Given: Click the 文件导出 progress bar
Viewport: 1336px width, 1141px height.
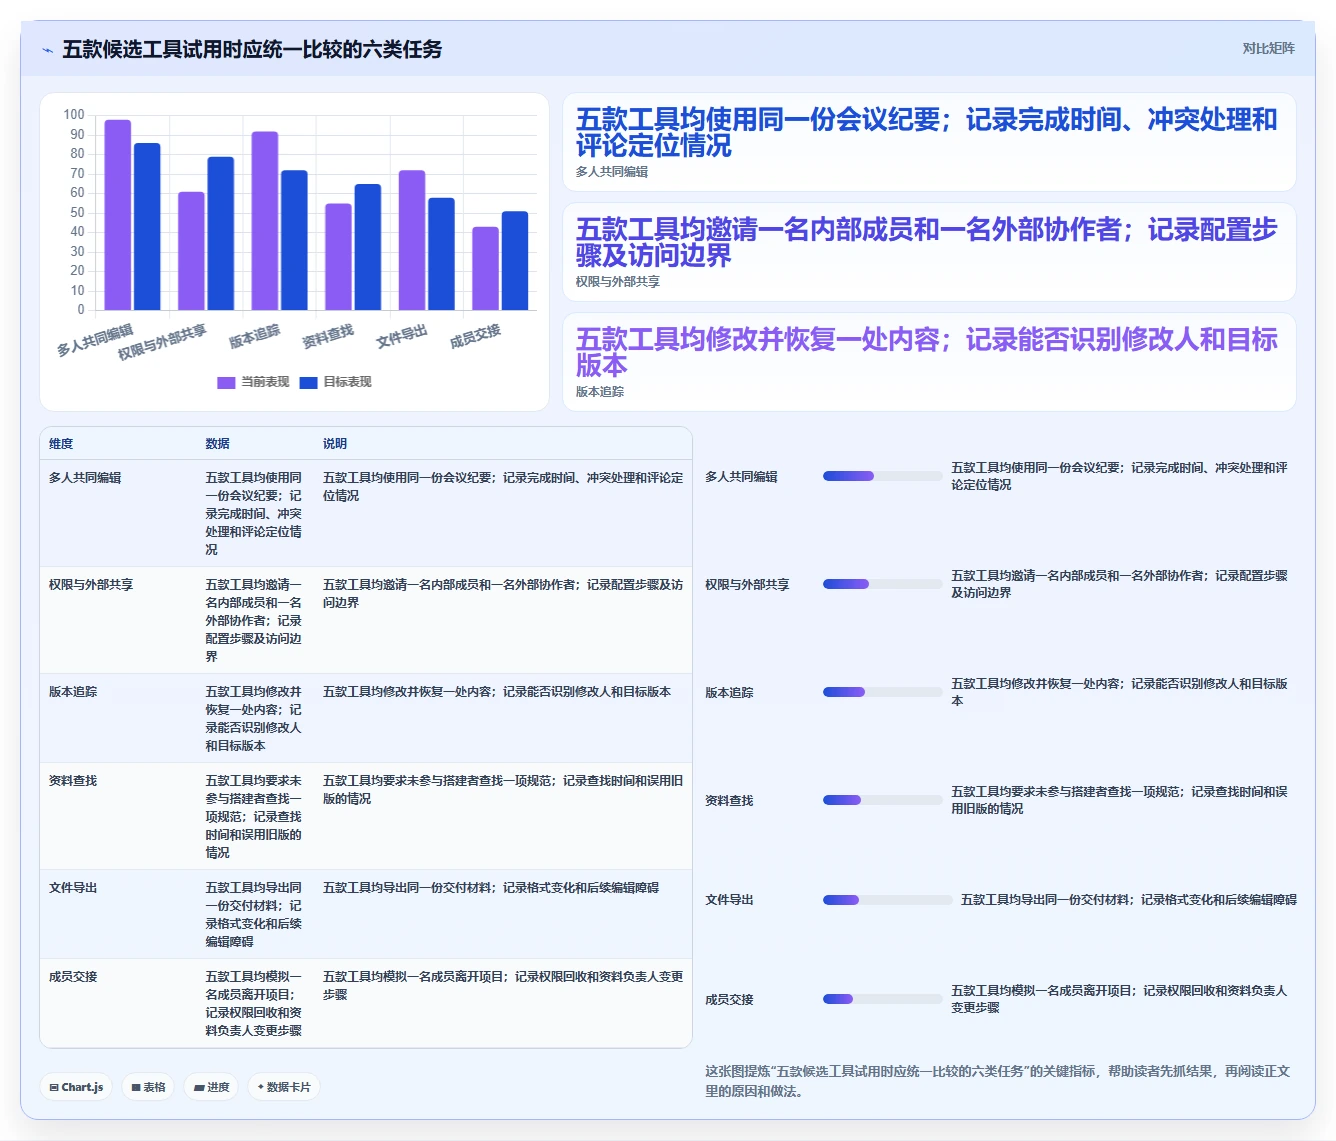Looking at the screenshot, I should pos(888,900).
